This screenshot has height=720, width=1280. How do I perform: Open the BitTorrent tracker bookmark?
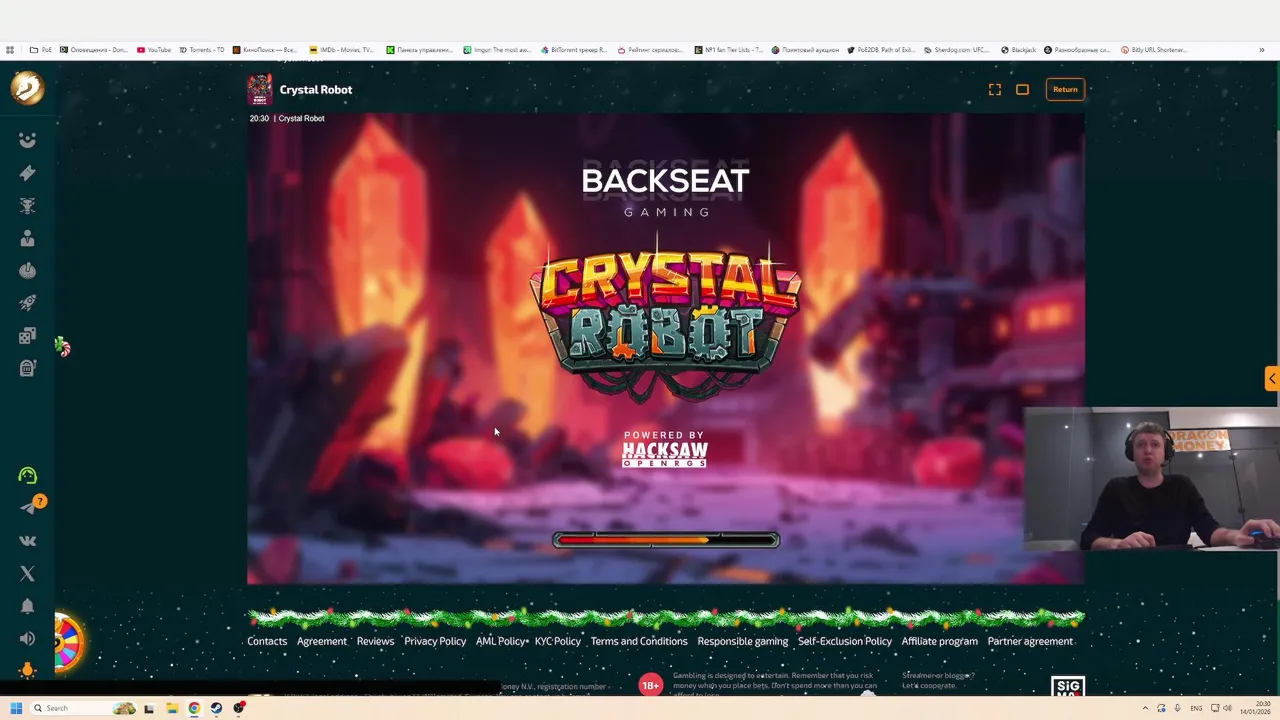coord(574,50)
